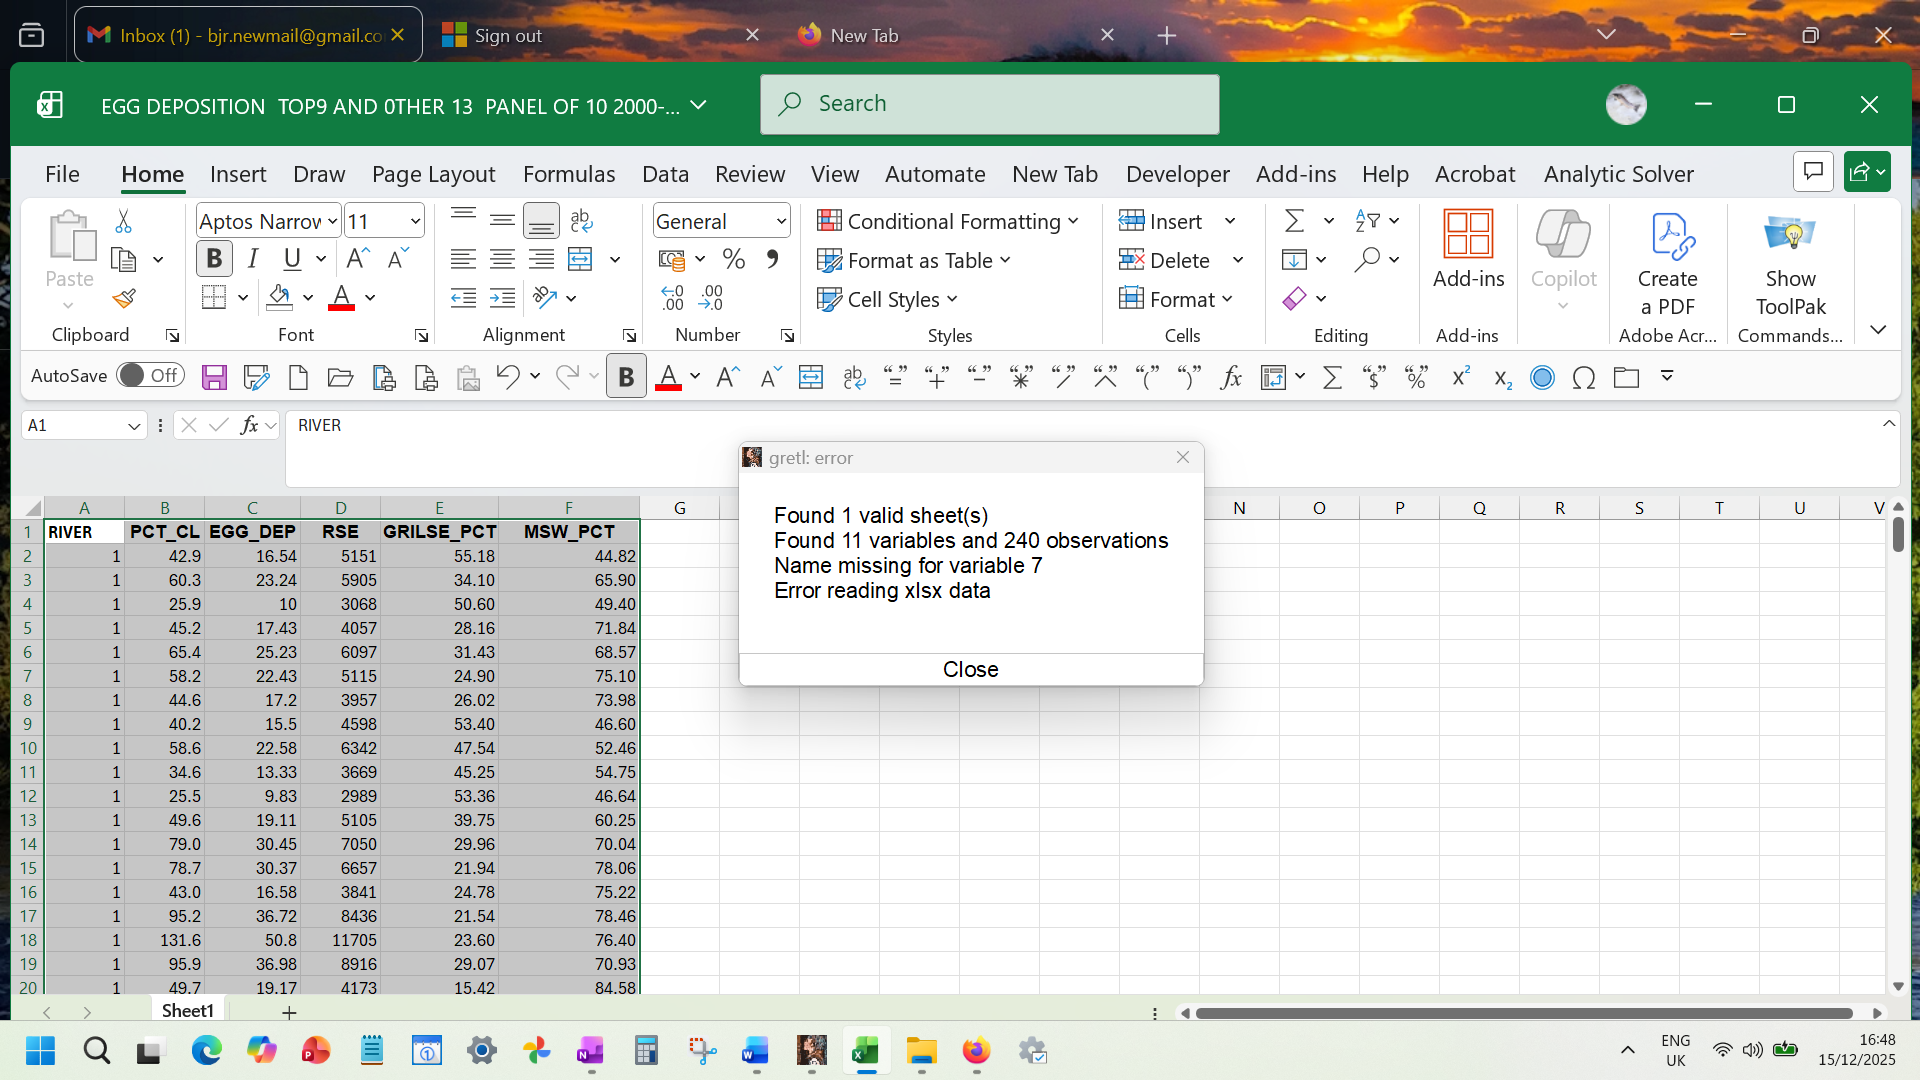Click the Save icon in quick access toolbar
This screenshot has height=1080, width=1920.
214,377
